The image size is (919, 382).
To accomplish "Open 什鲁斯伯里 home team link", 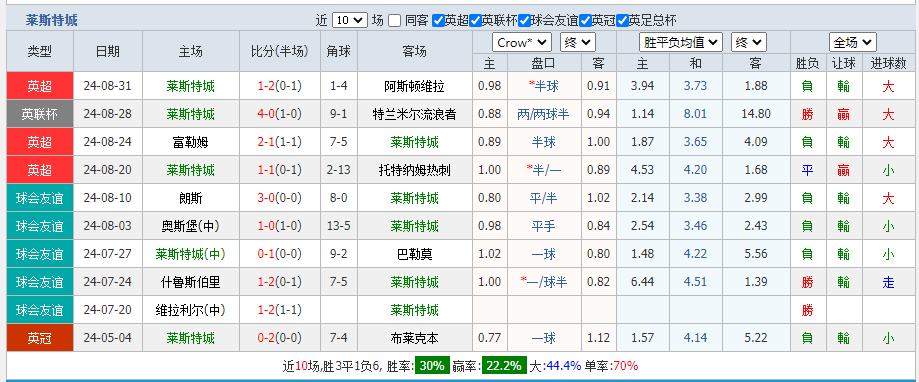I will pos(190,282).
